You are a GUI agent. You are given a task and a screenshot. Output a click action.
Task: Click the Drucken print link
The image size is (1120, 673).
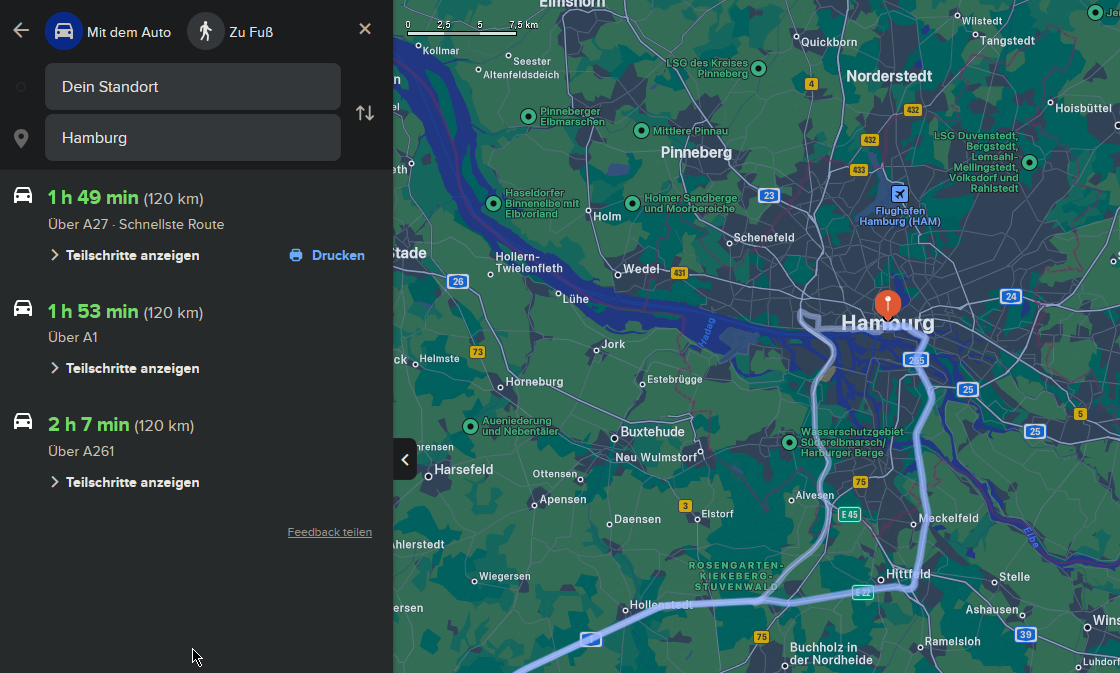click(338, 255)
